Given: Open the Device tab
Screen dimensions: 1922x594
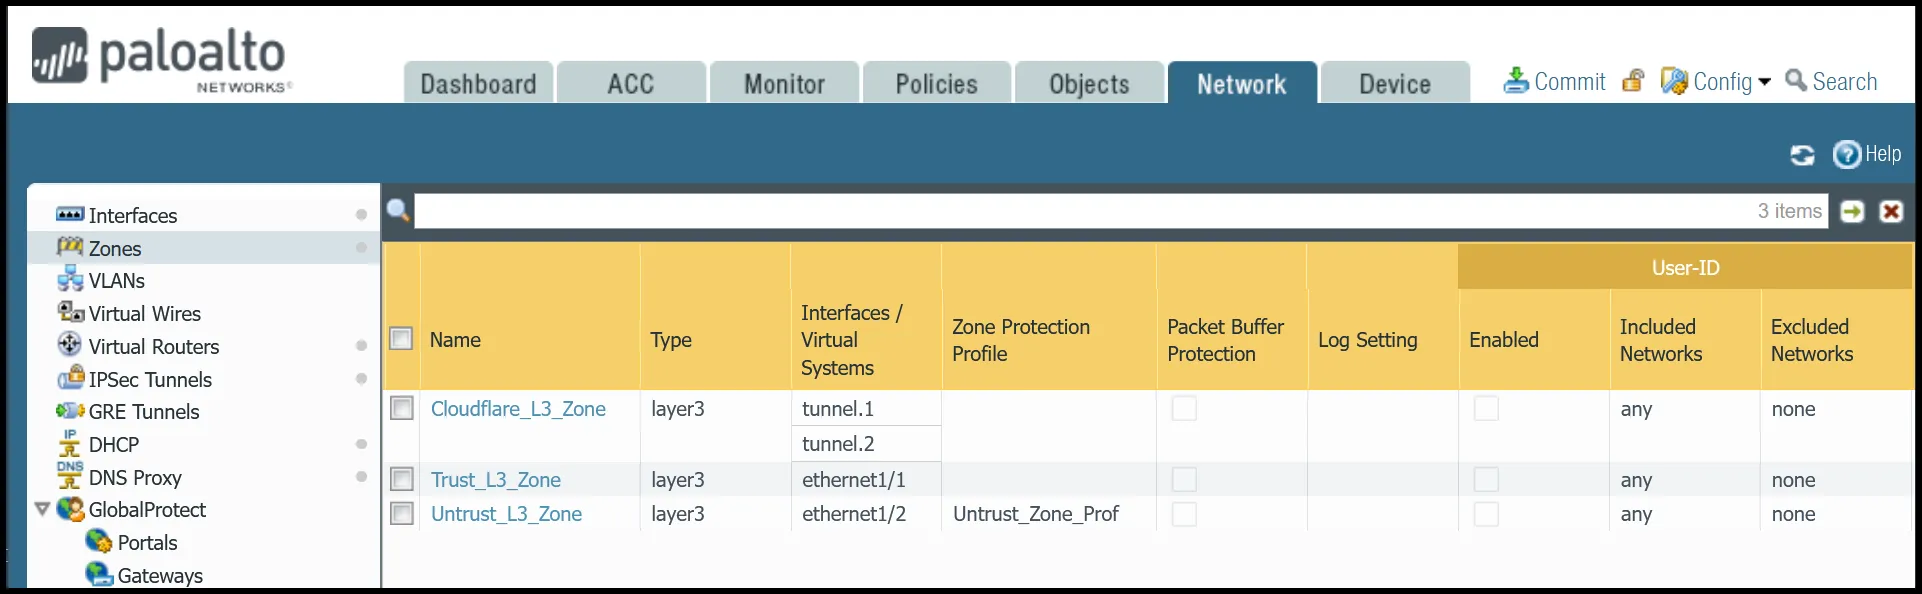Looking at the screenshot, I should [x=1393, y=83].
